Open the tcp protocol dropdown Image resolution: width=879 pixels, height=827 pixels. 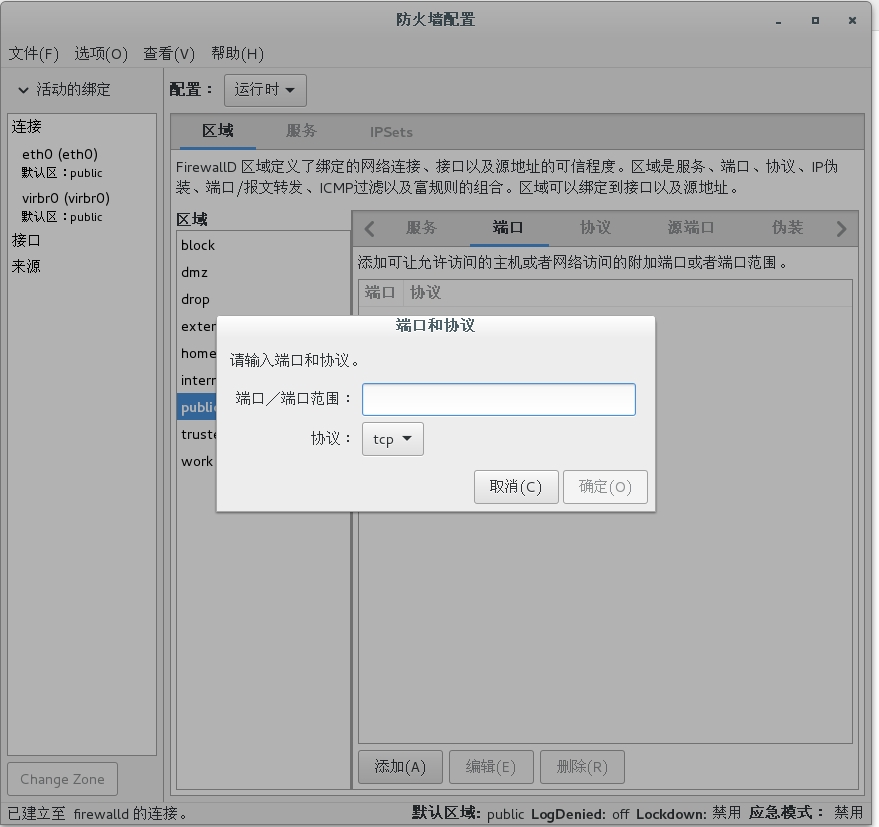pos(392,438)
